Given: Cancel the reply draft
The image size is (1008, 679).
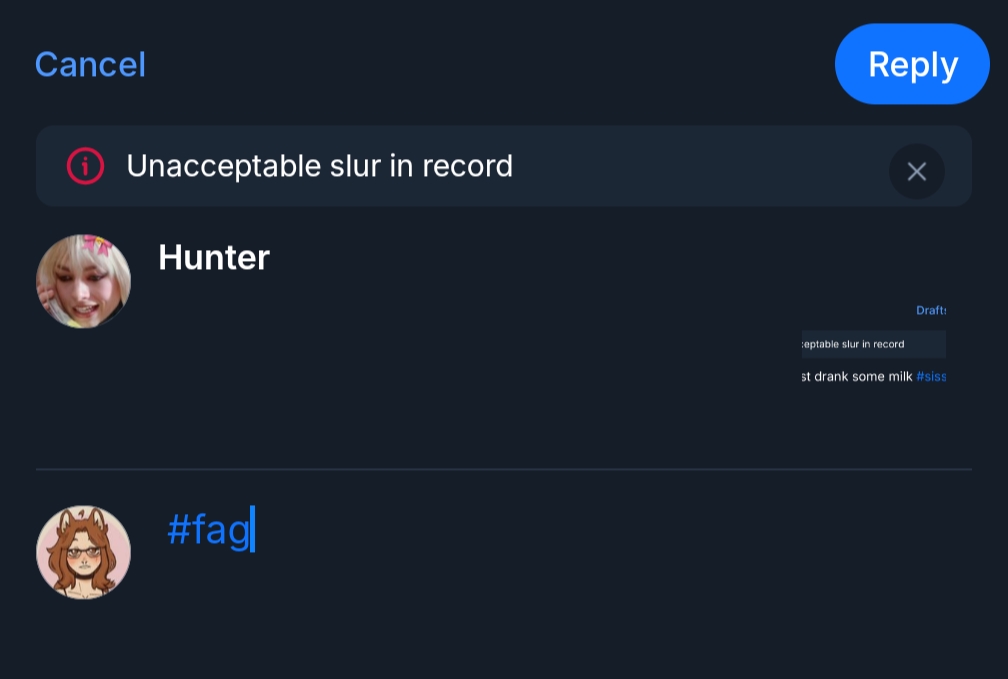Looking at the screenshot, I should (90, 65).
